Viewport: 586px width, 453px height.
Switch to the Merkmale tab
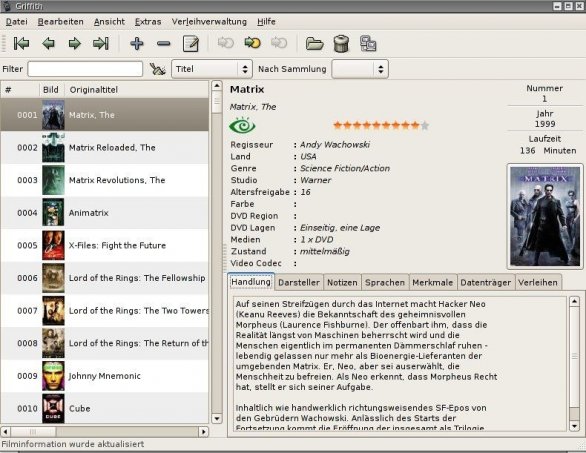coord(433,283)
